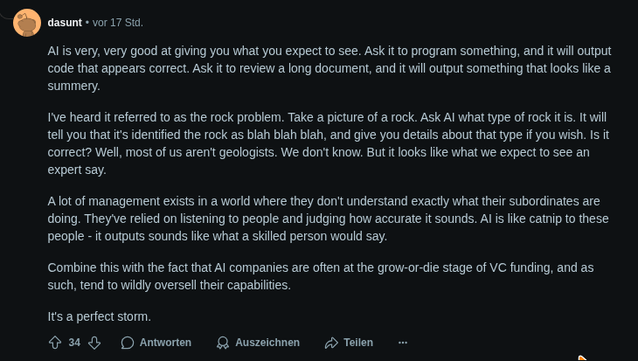
Task: Click the share arrow icon
Action: click(331, 343)
